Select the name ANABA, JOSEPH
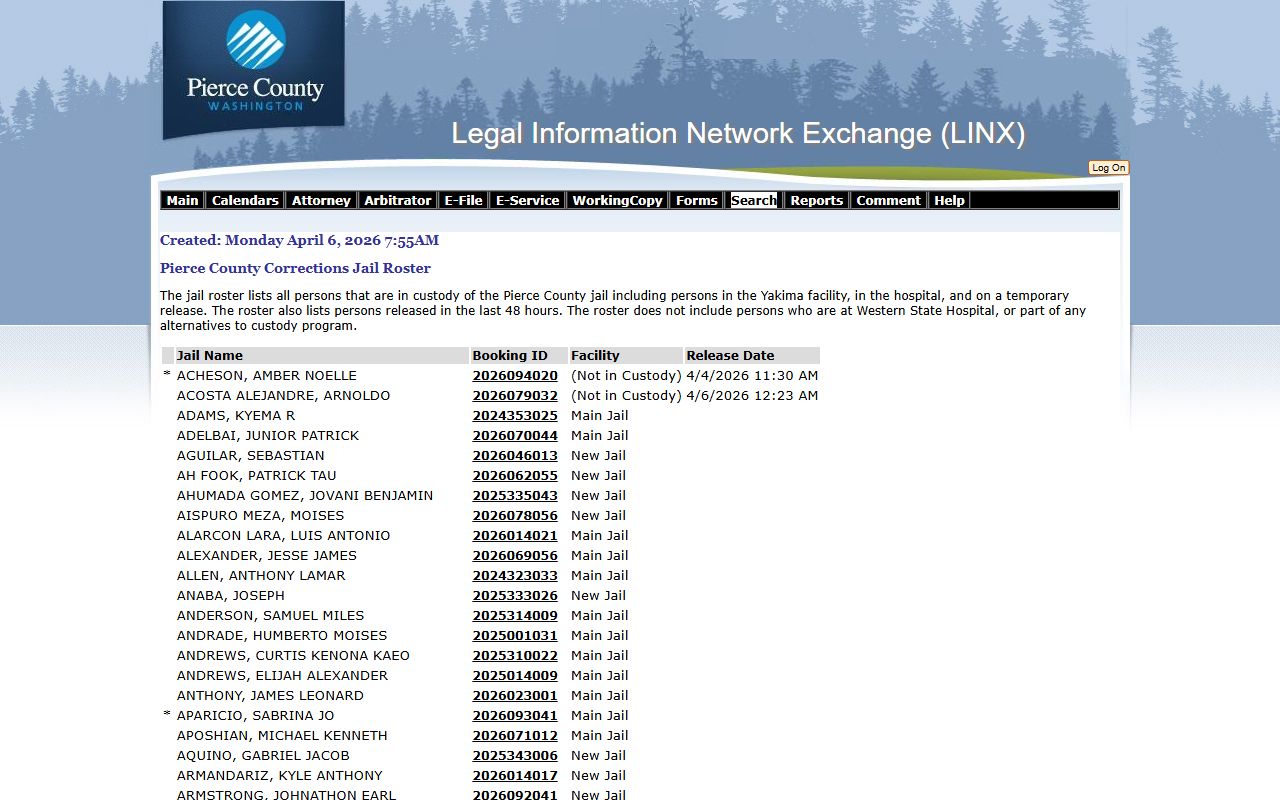Viewport: 1280px width, 800px height. pos(231,596)
